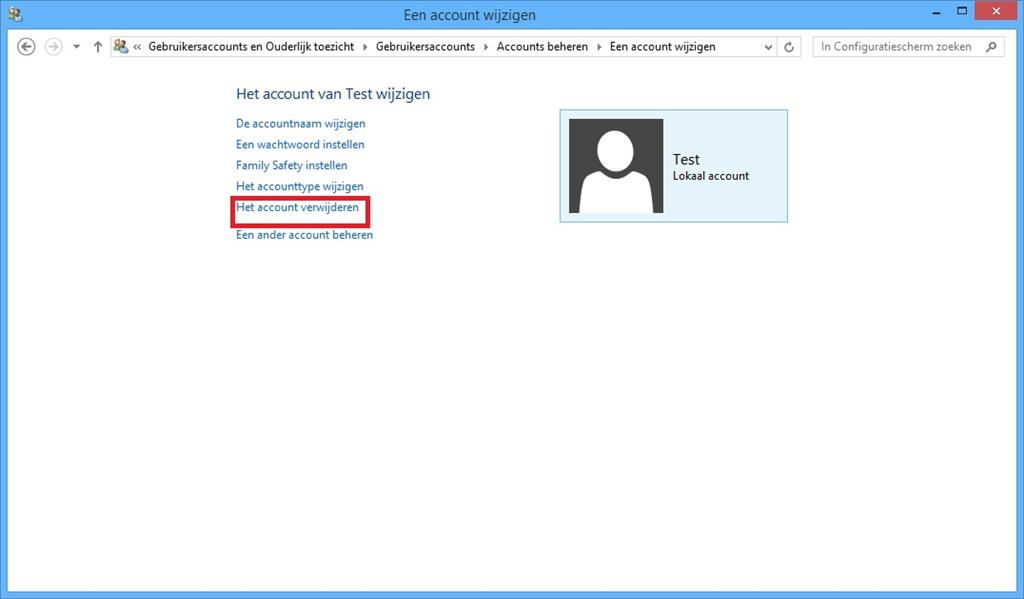Click the user accounts icon in address bar
The width and height of the screenshot is (1024, 599).
click(x=121, y=46)
